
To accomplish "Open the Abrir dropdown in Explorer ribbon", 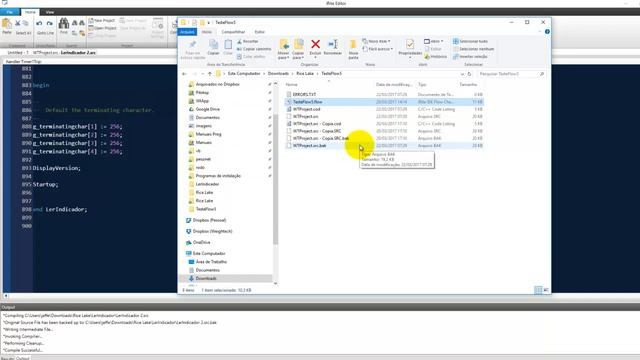I will 433,41.
